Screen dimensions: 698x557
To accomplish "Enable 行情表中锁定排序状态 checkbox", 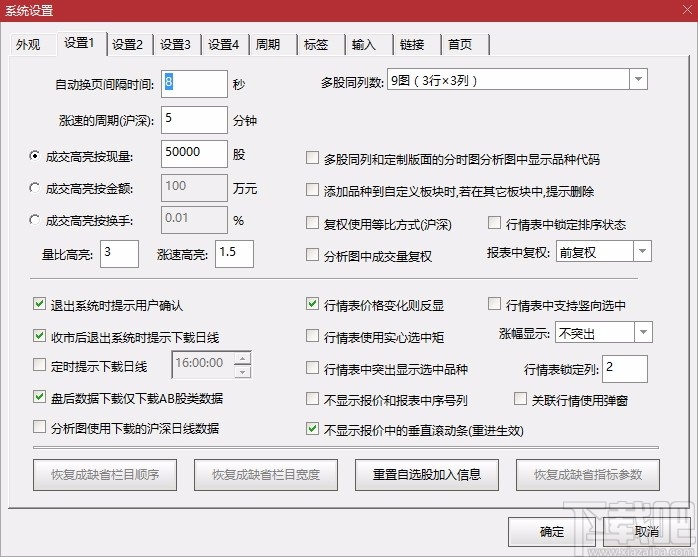I will pos(494,223).
